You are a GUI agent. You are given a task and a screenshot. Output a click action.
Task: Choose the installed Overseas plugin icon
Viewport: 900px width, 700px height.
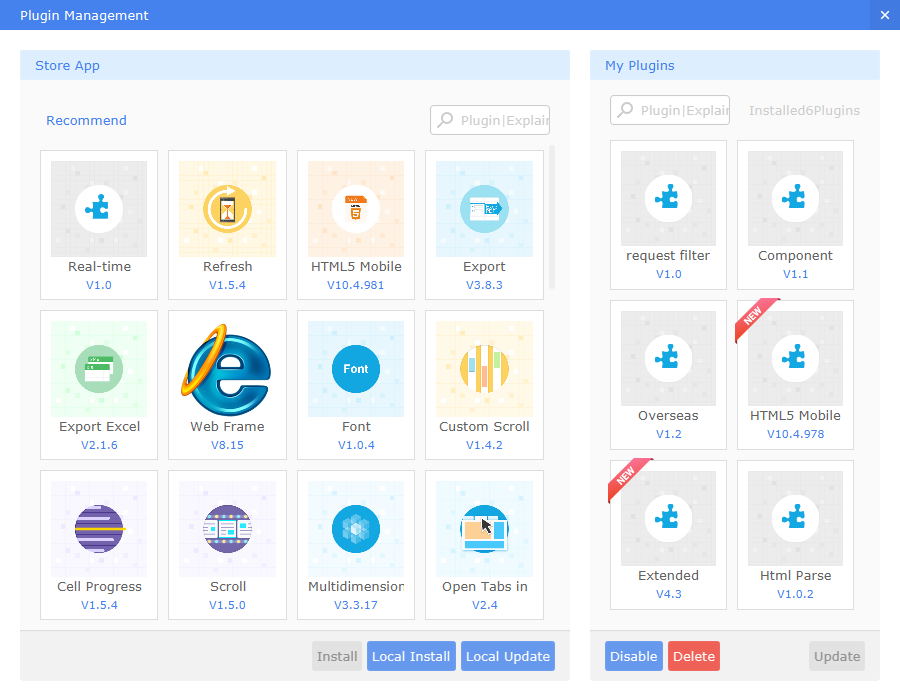click(x=668, y=359)
